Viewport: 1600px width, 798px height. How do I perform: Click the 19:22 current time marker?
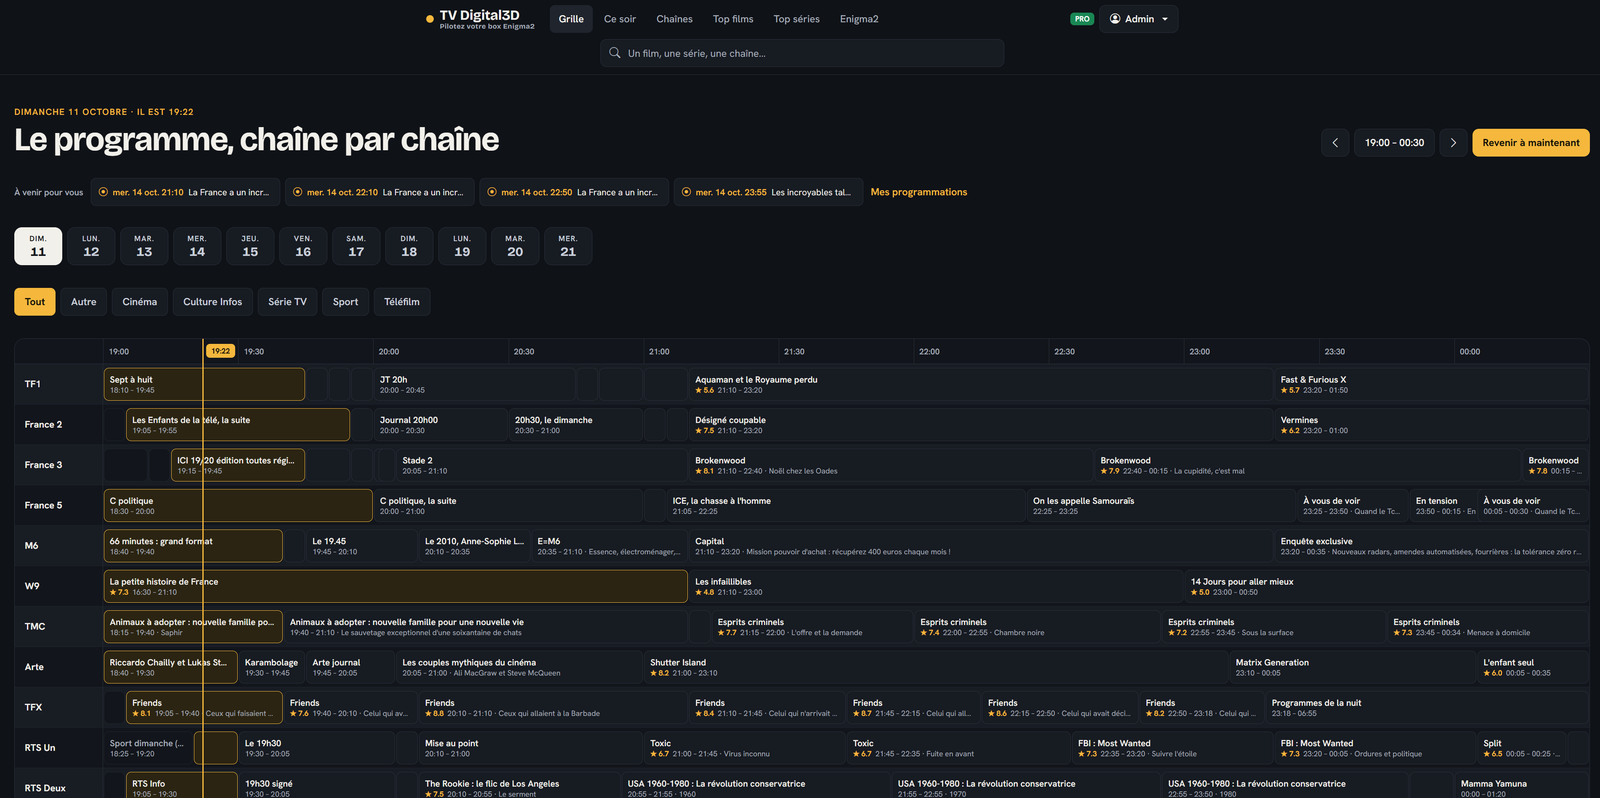(x=221, y=351)
